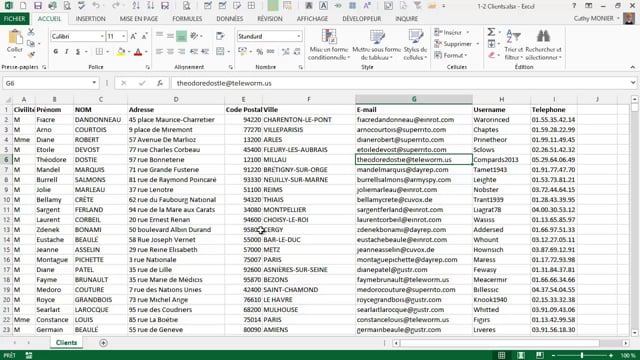Open Styles de cellules gallery

tap(415, 44)
